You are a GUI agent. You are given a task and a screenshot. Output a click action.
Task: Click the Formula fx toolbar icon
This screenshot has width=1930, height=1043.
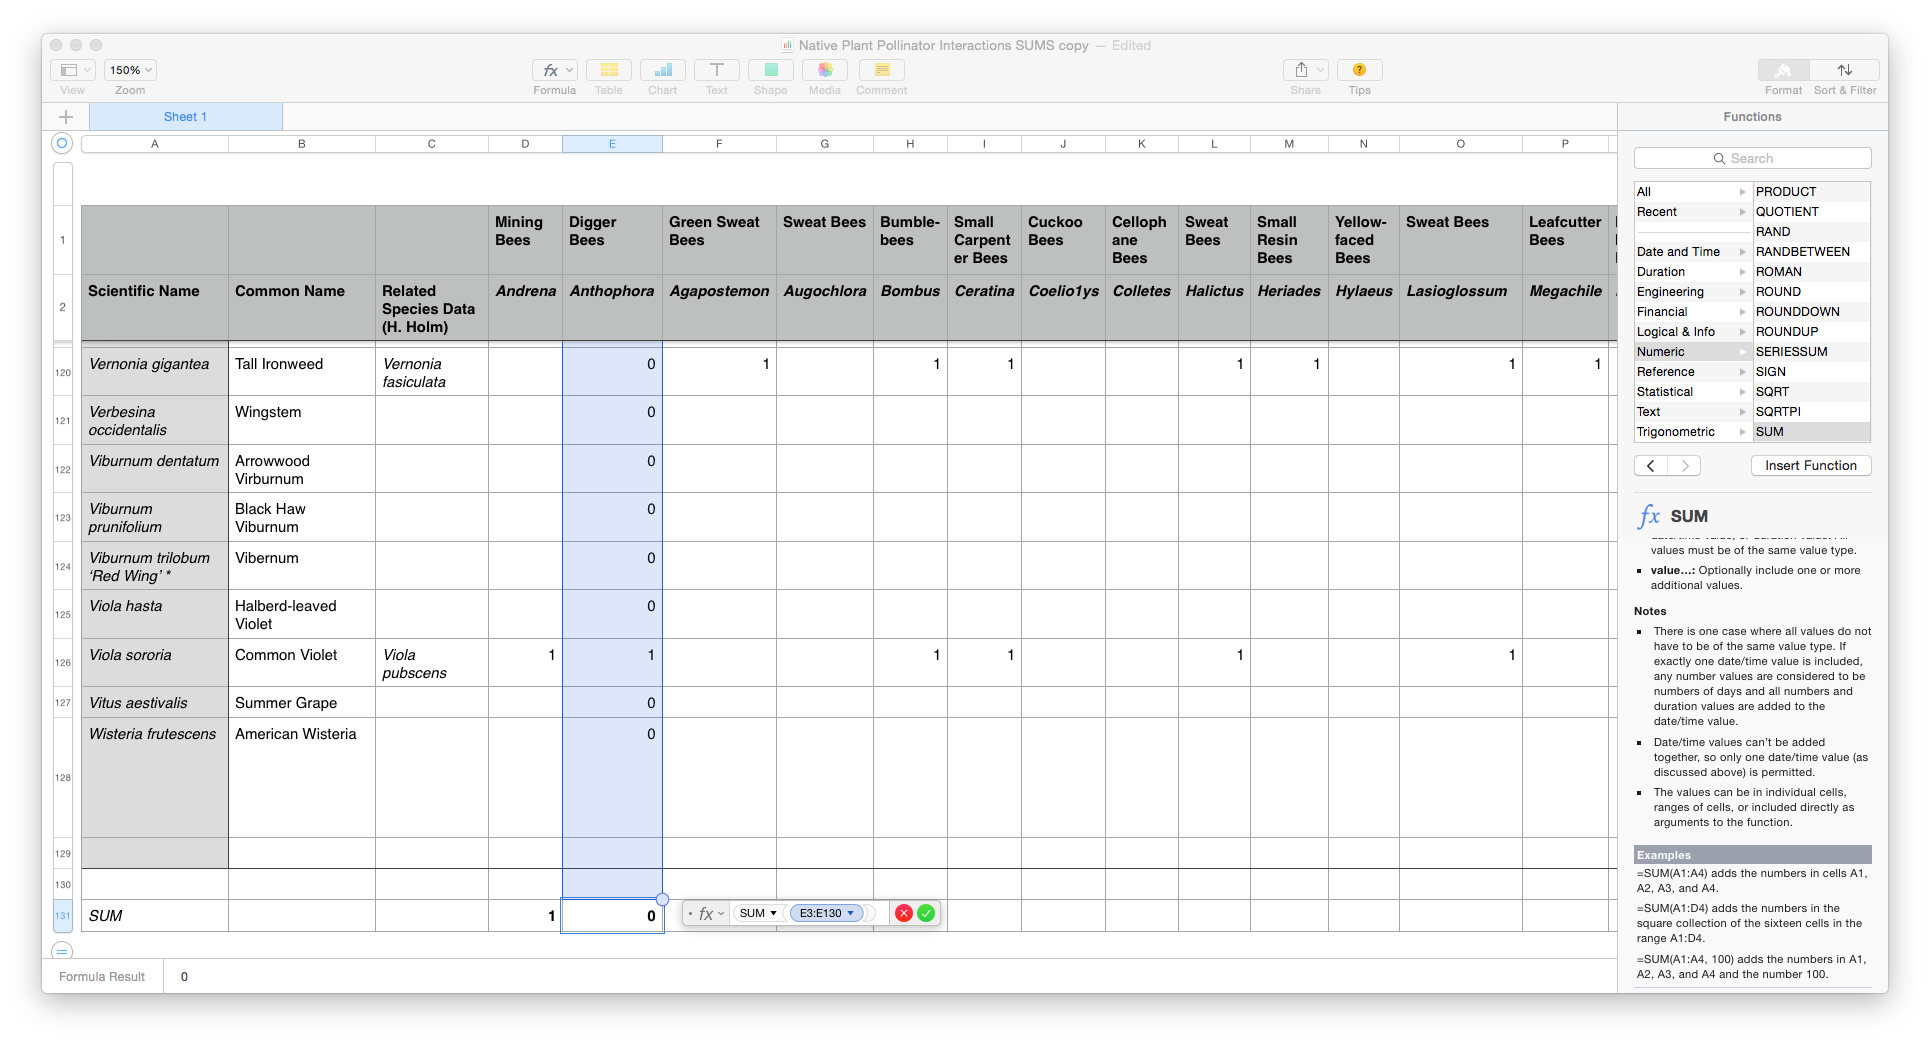click(554, 70)
